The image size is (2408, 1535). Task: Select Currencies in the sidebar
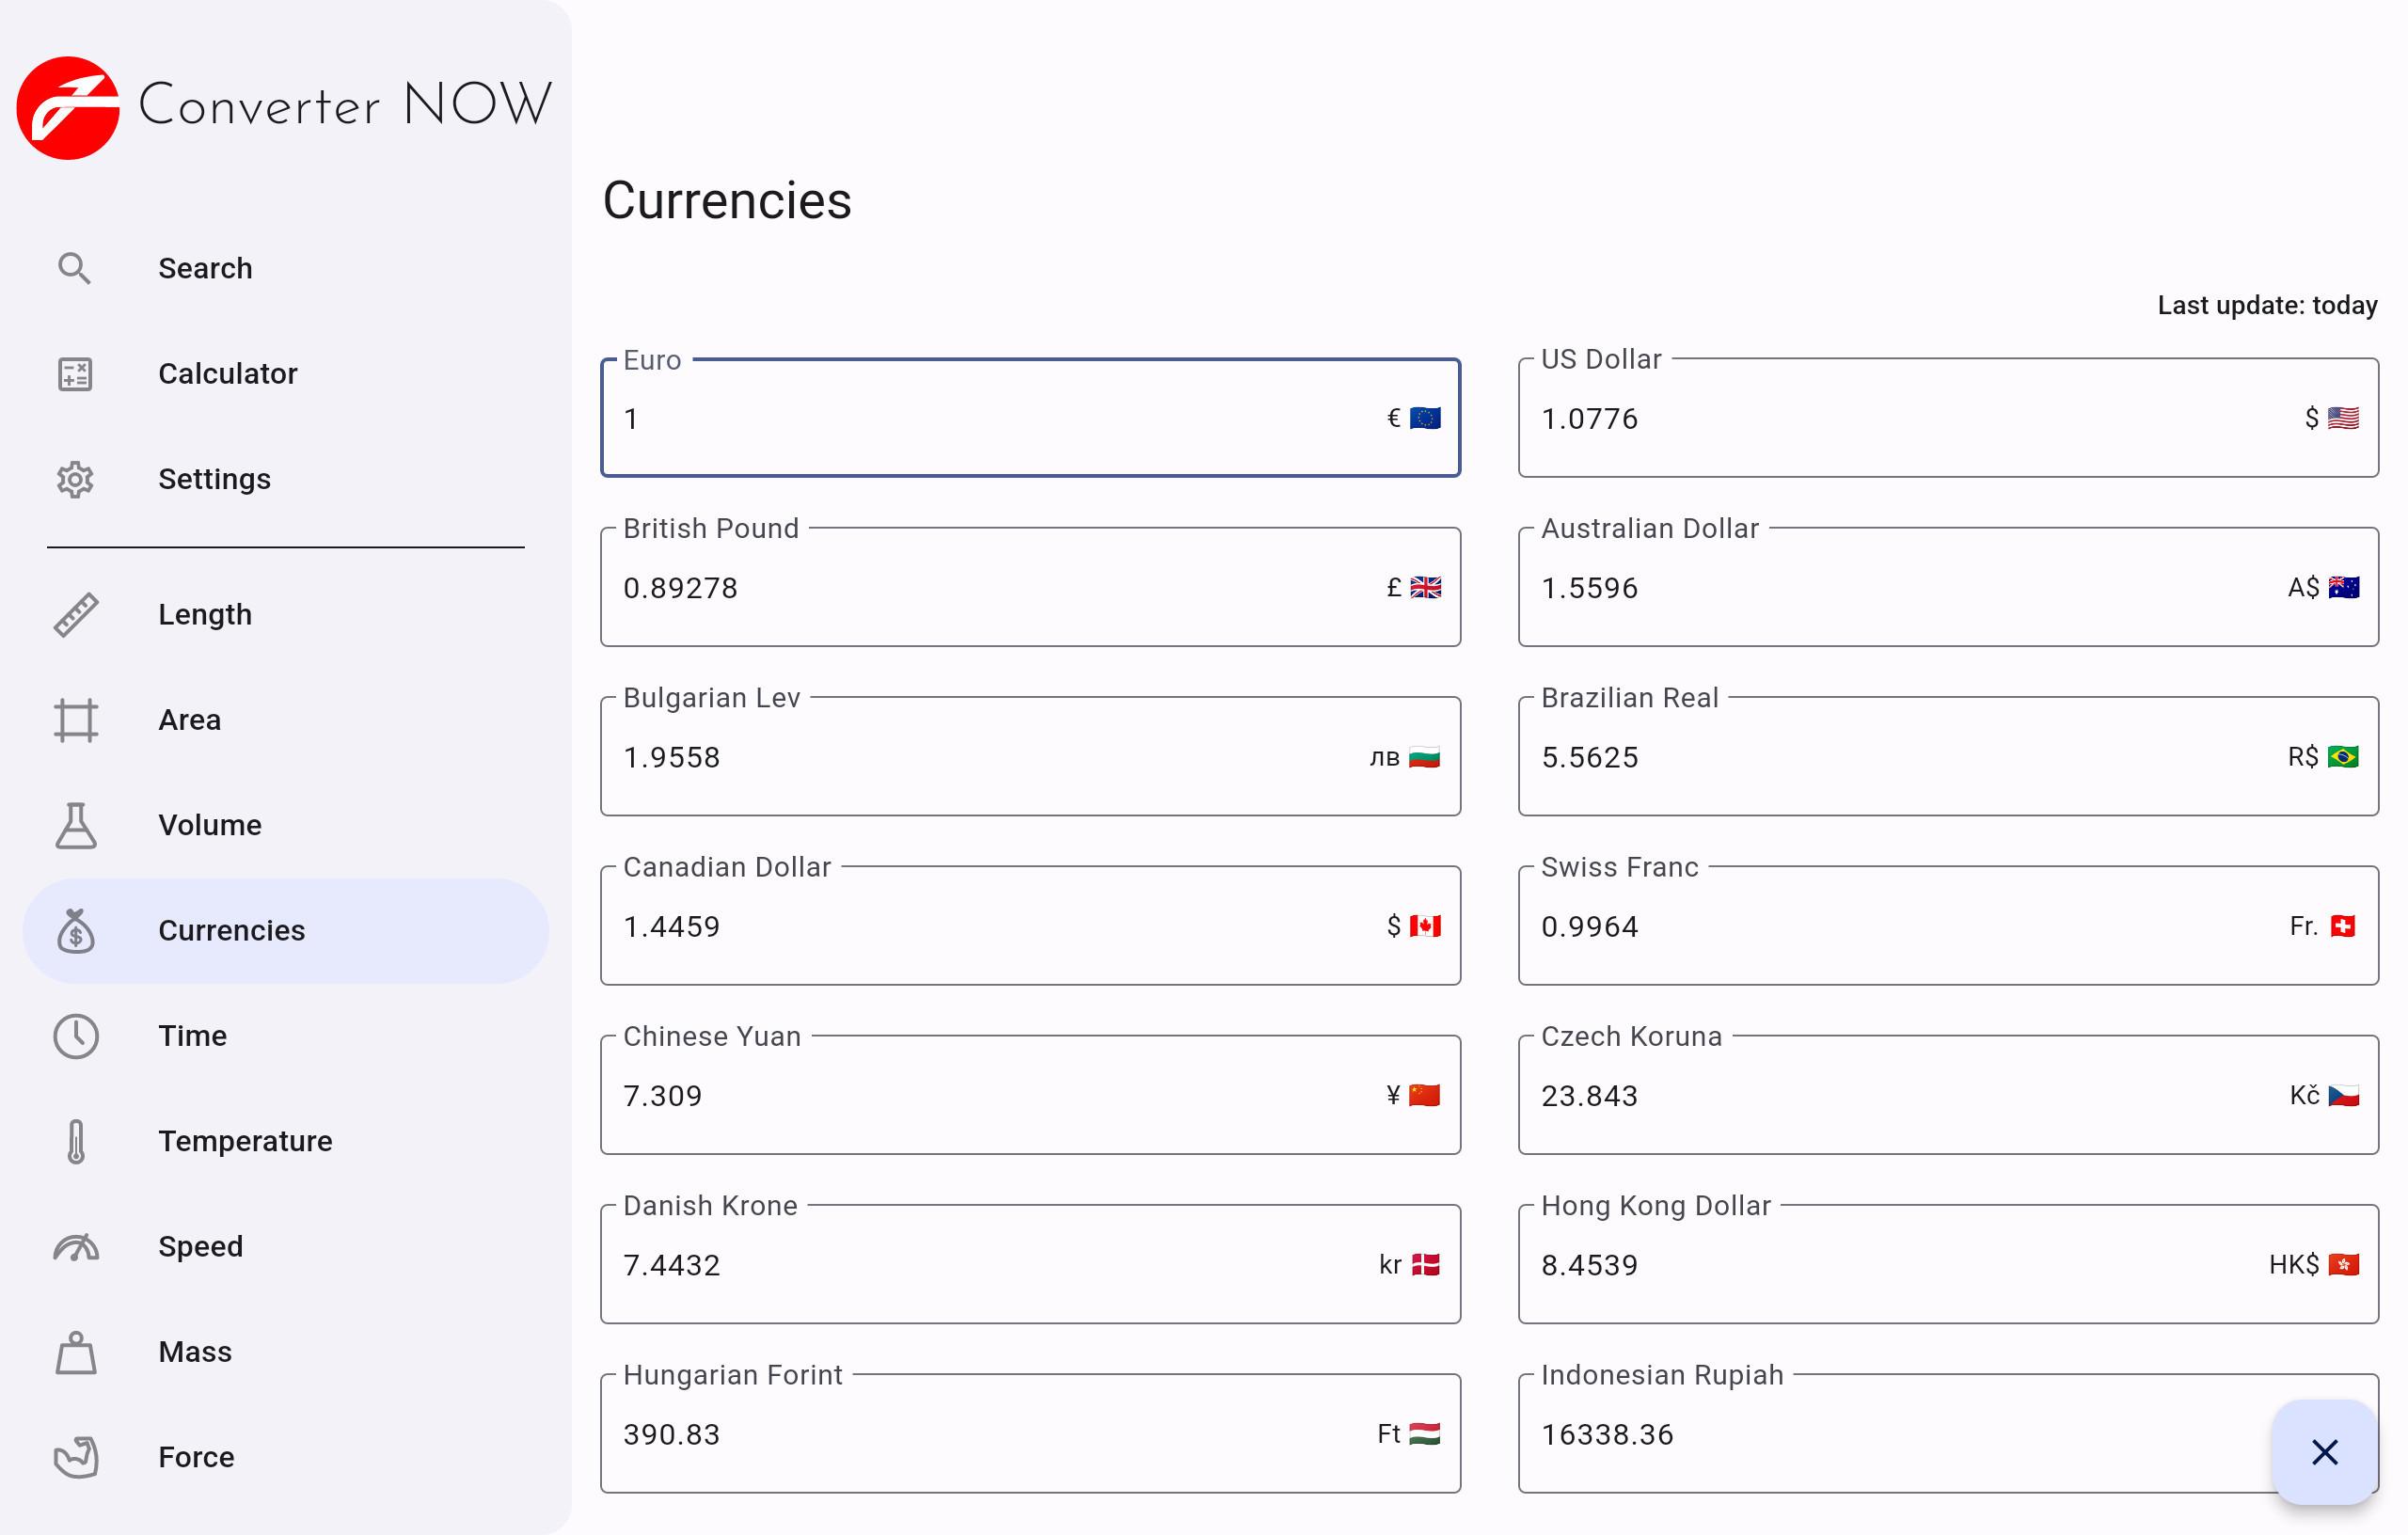click(231, 930)
